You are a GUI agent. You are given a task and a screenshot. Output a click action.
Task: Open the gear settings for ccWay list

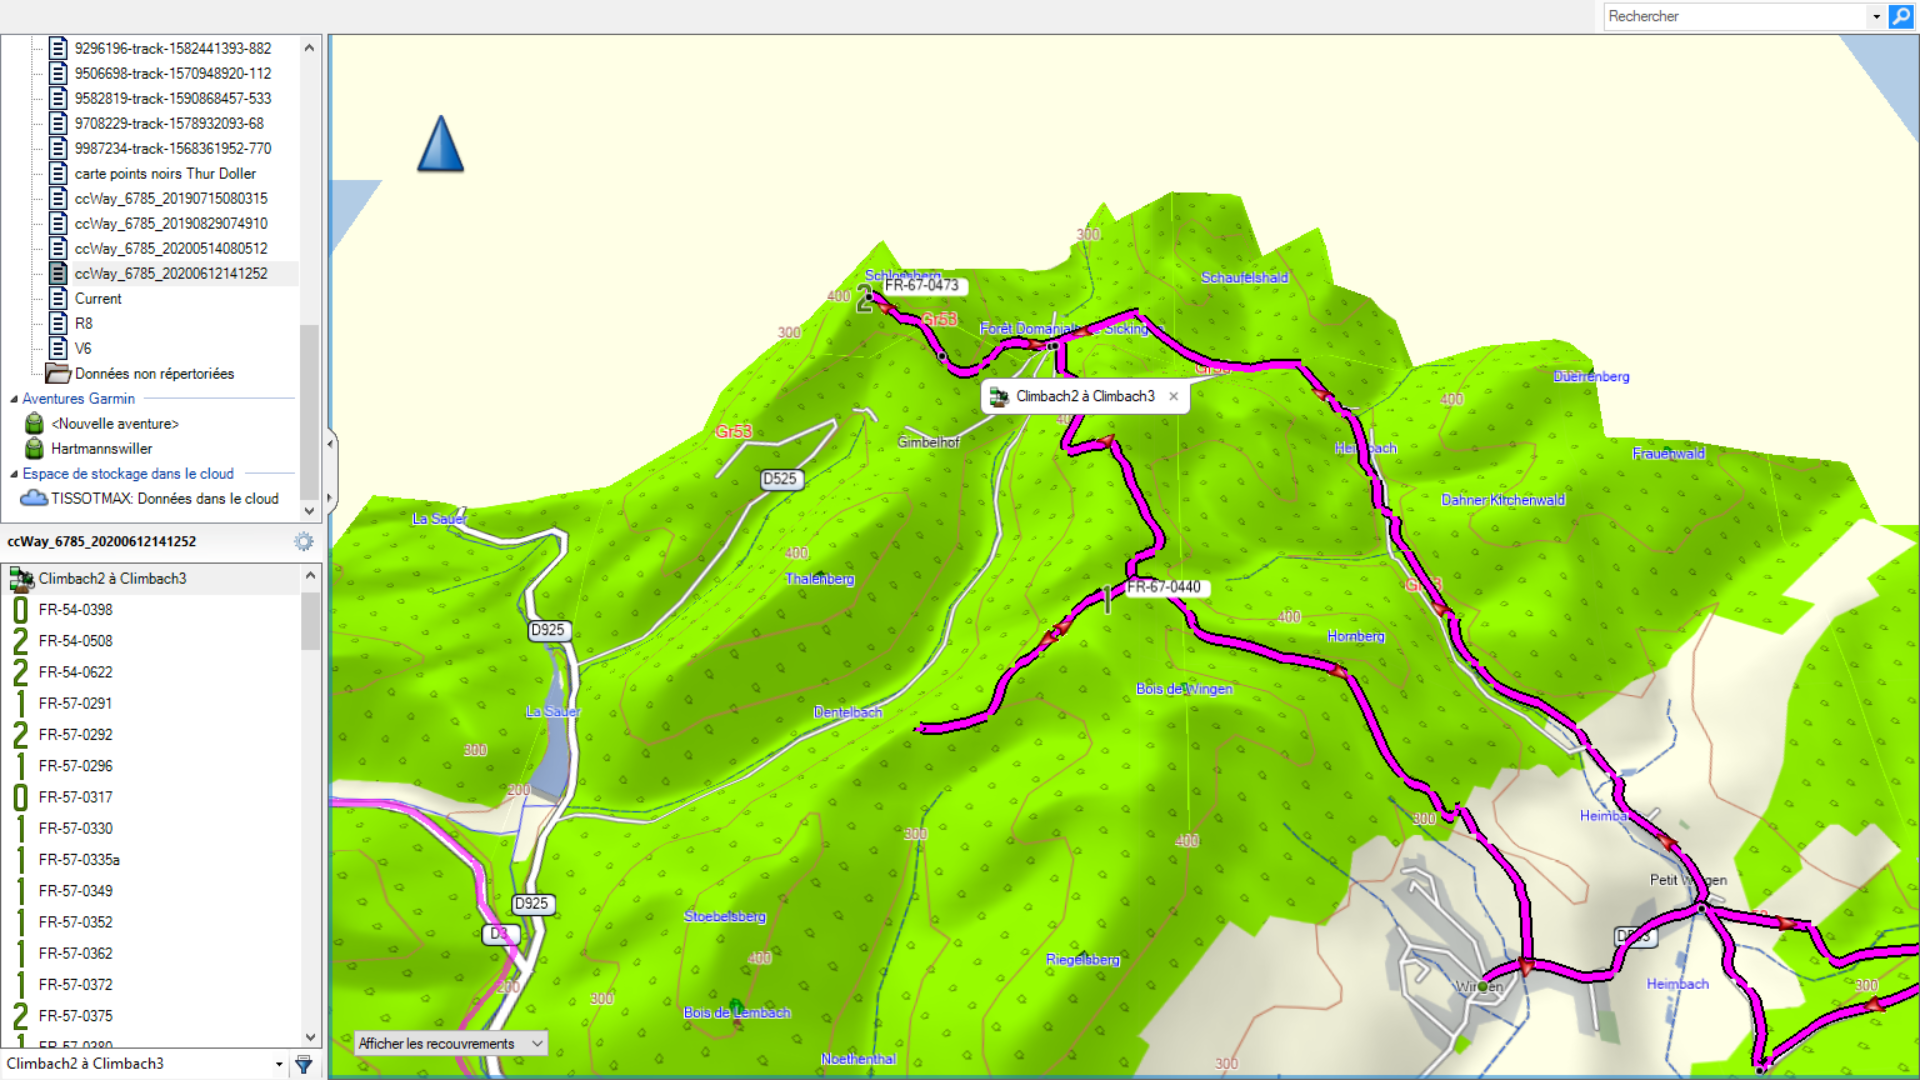tap(304, 541)
